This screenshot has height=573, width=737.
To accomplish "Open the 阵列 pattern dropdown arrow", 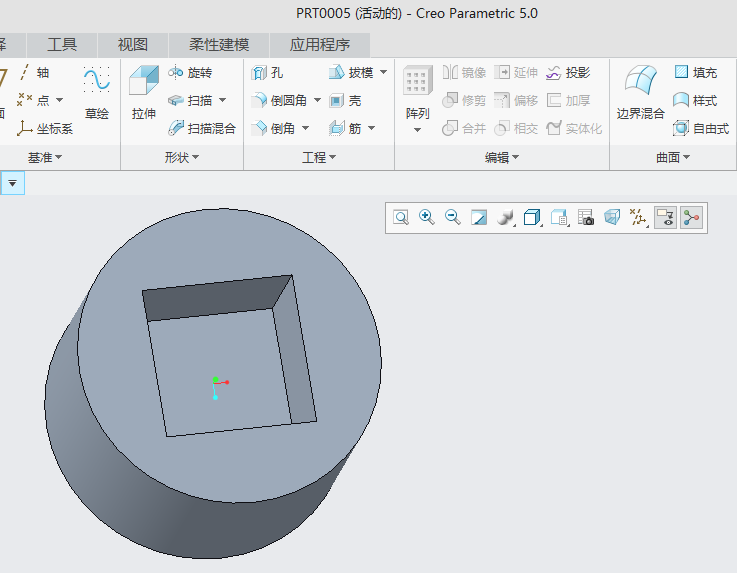I will click(417, 130).
